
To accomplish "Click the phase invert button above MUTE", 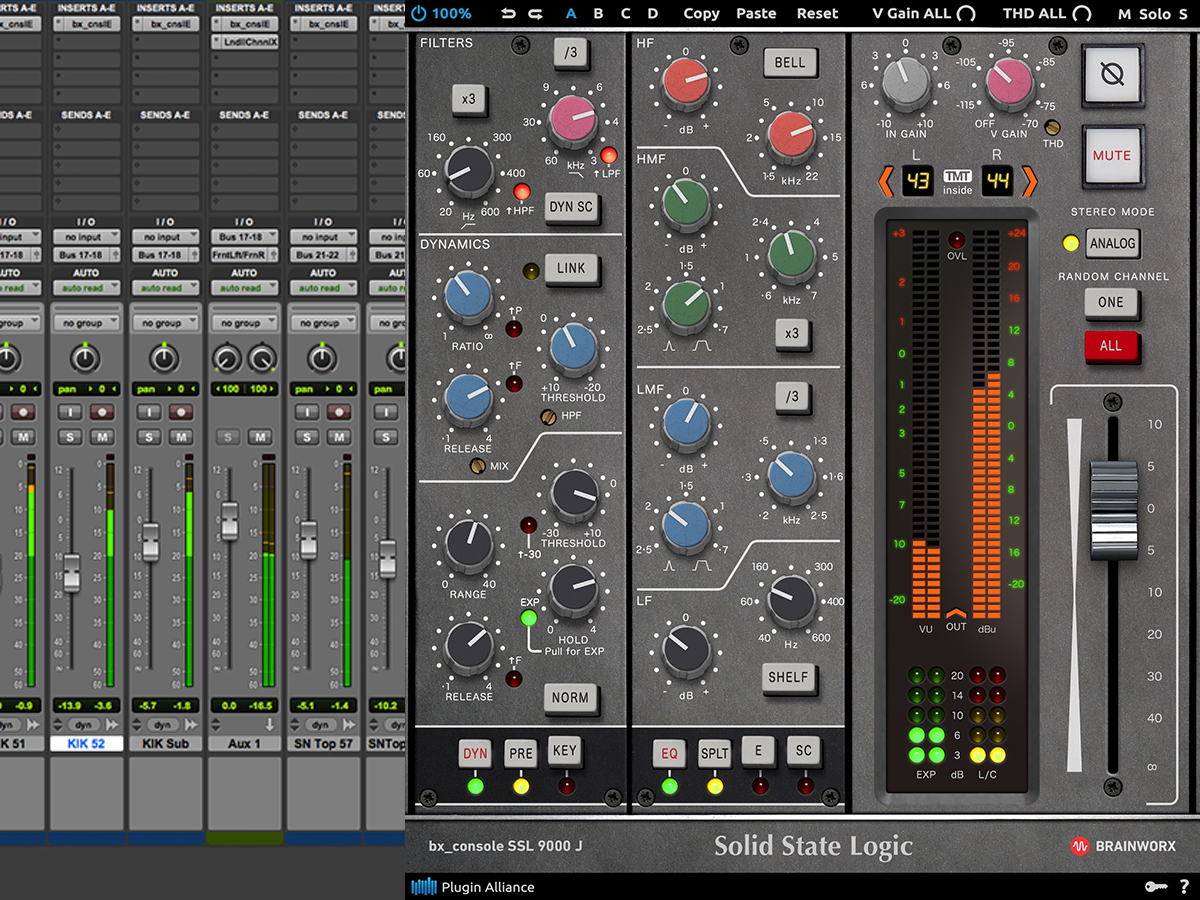I will click(1113, 75).
